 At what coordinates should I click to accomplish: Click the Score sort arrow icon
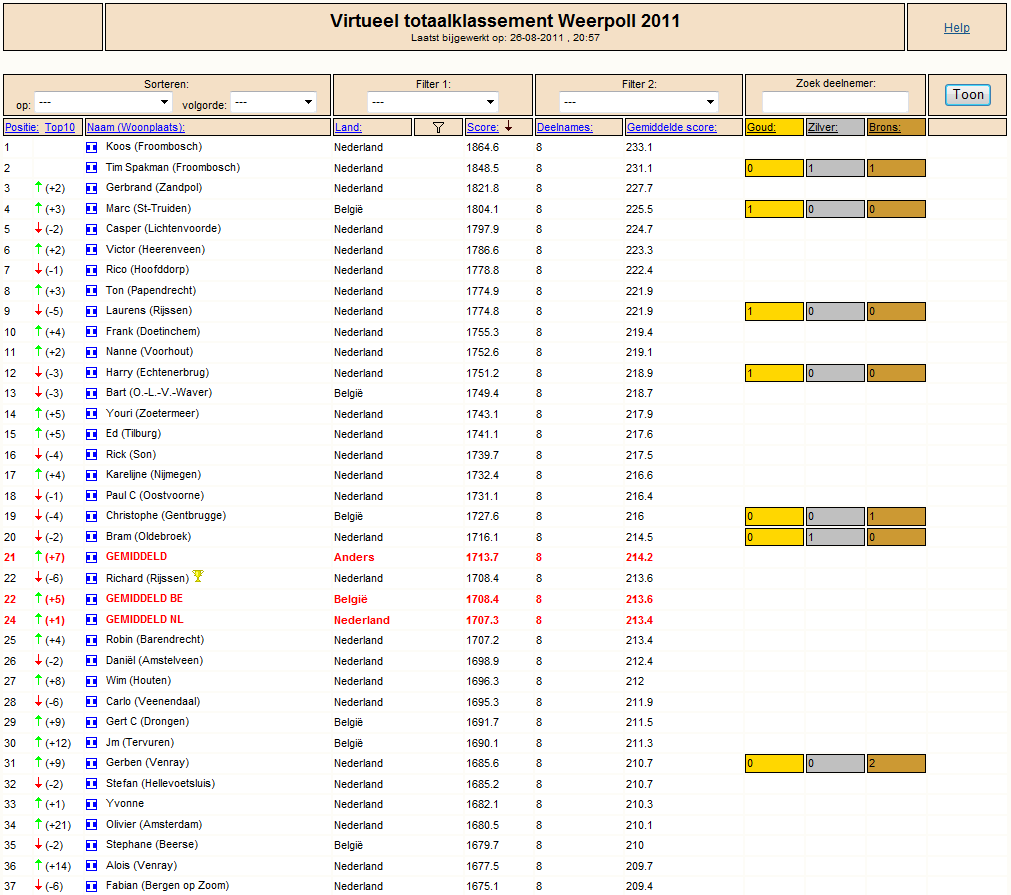pyautogui.click(x=509, y=126)
